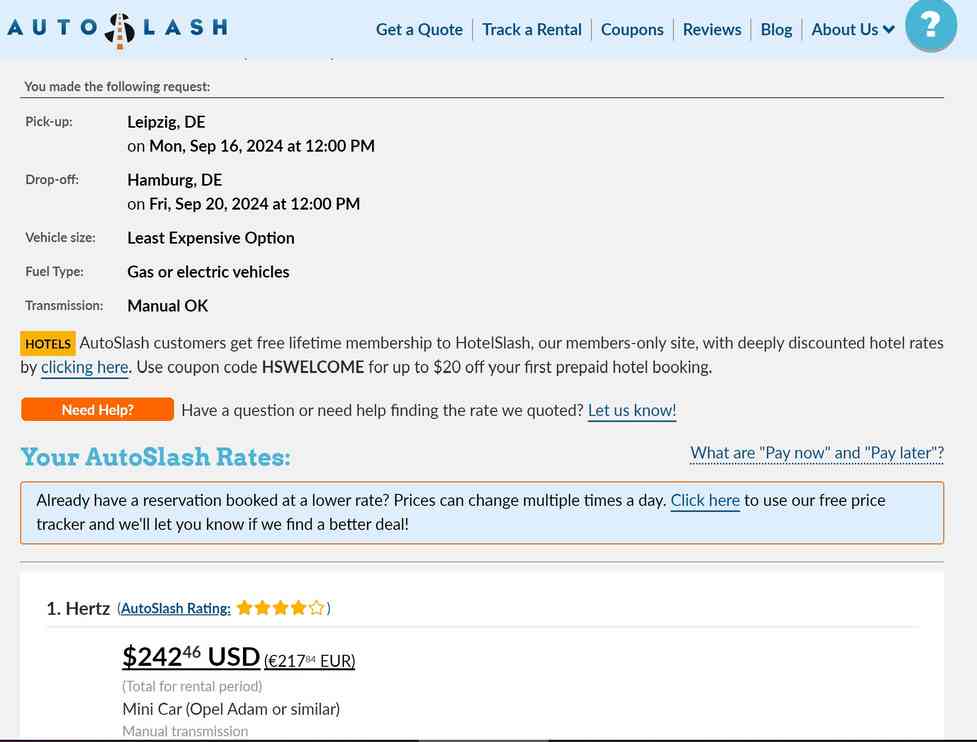
Task: Click the 'Manual transmission' text under Hertz
Action: (185, 731)
